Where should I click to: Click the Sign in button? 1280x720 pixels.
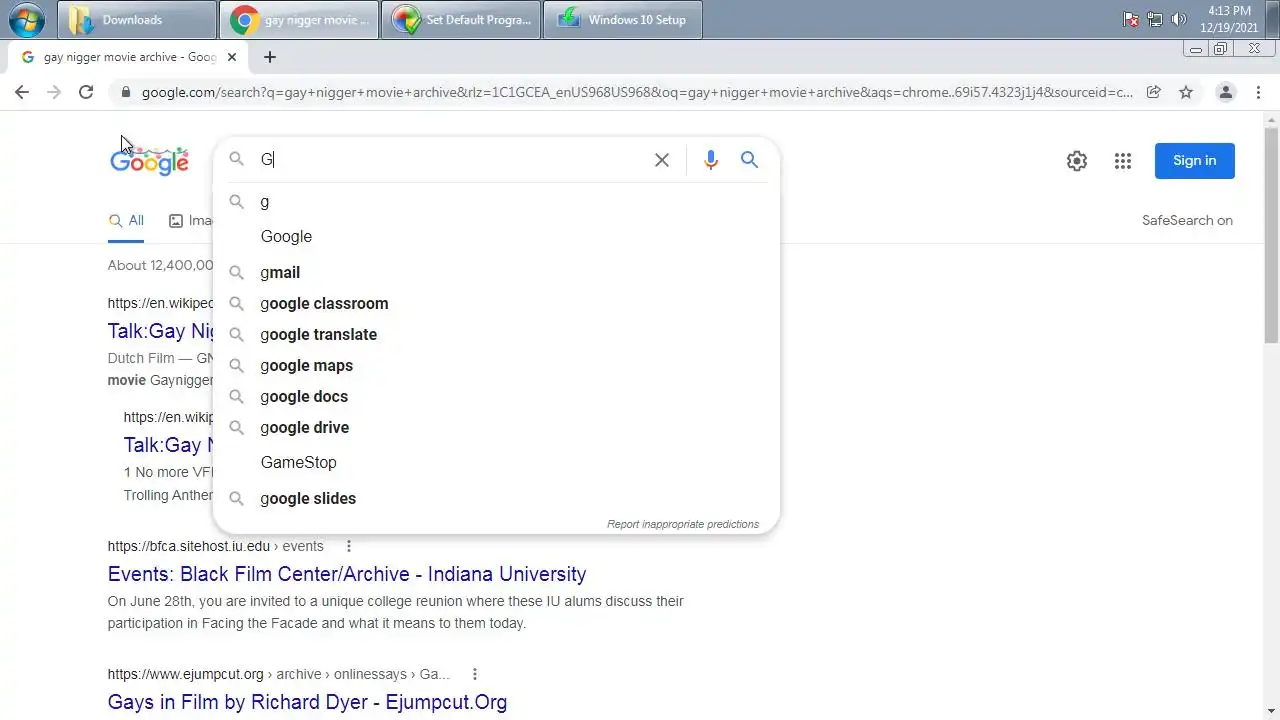(1194, 161)
